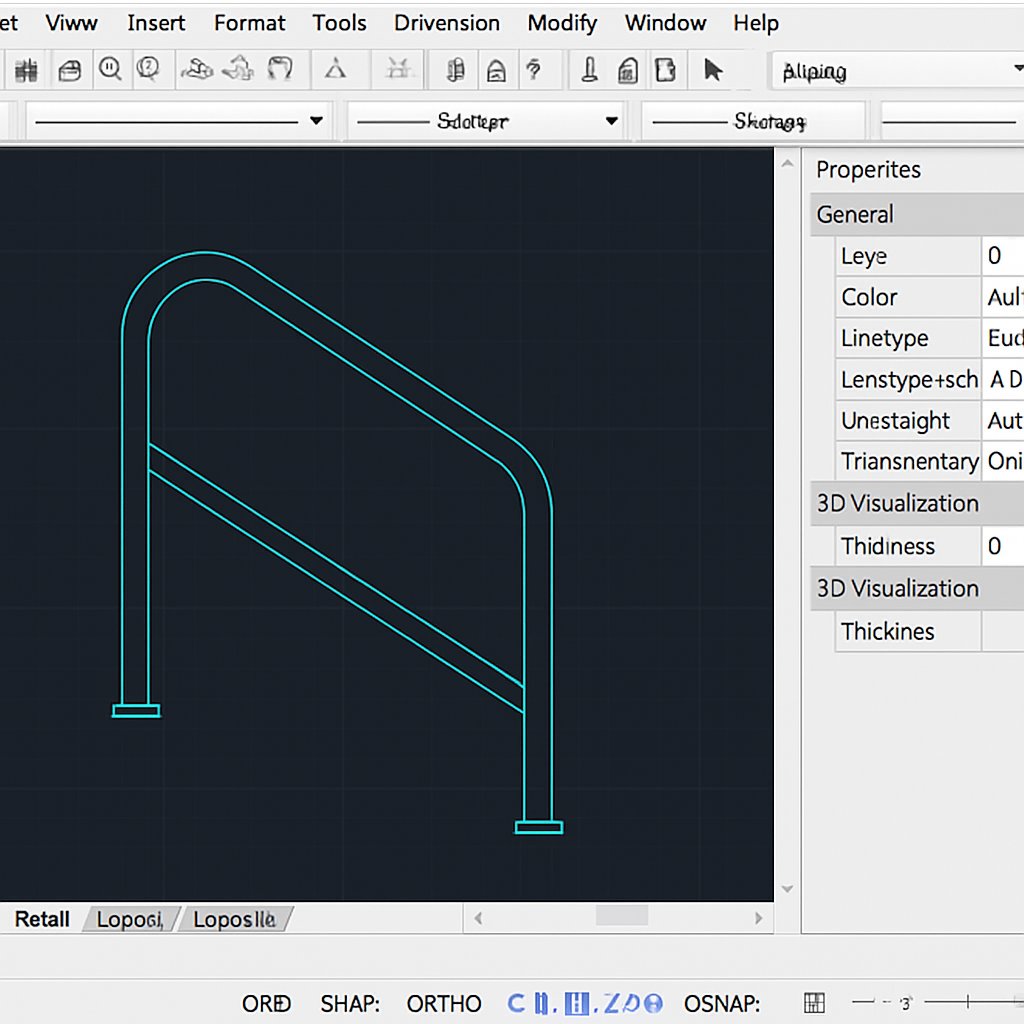This screenshot has width=1024, height=1024.
Task: Click the calculator icon in toolbar
Action: tap(628, 70)
